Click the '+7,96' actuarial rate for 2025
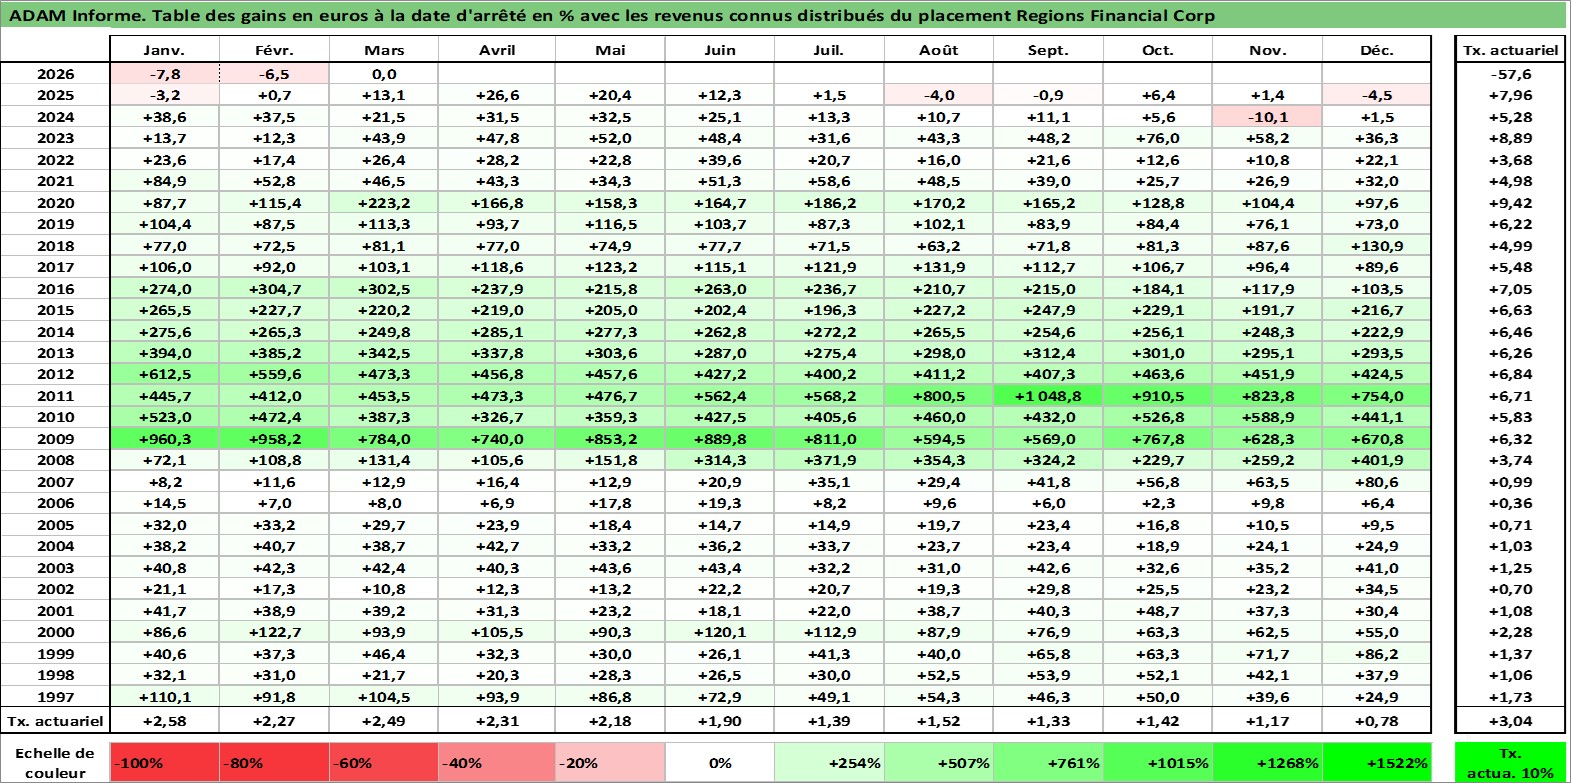Image resolution: width=1571 pixels, height=783 pixels. (1510, 95)
